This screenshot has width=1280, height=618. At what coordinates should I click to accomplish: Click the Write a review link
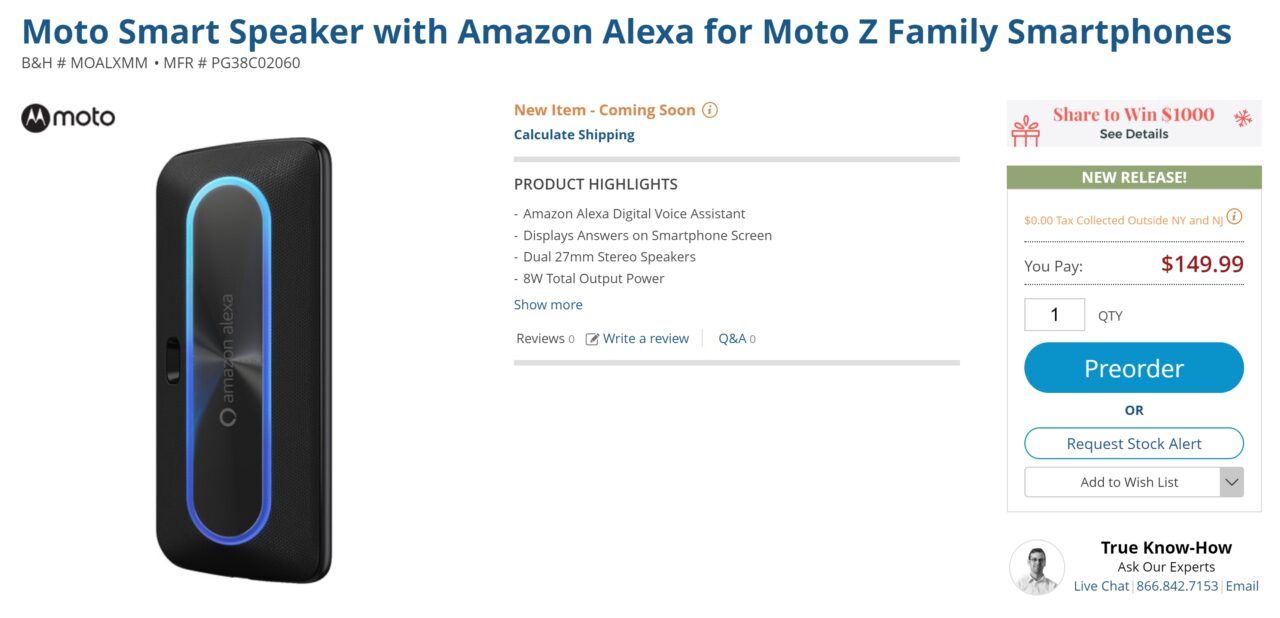(x=645, y=339)
